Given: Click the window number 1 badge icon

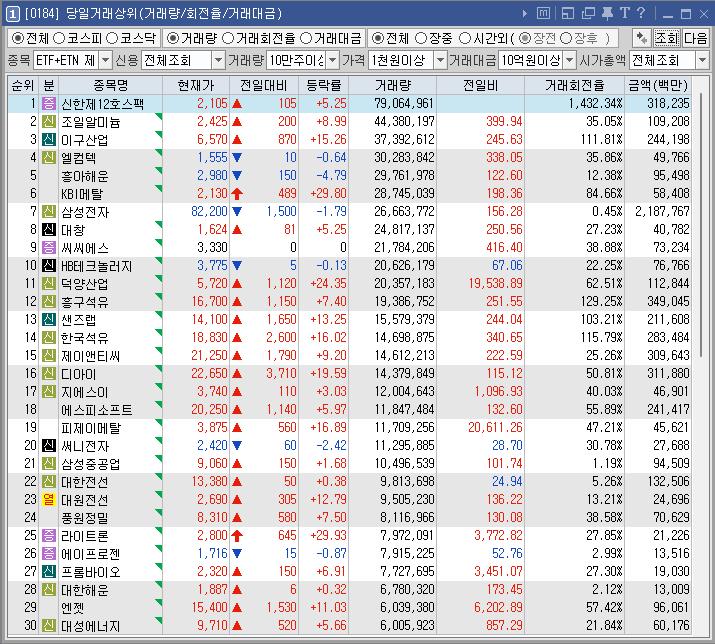Looking at the screenshot, I should pos(12,14).
